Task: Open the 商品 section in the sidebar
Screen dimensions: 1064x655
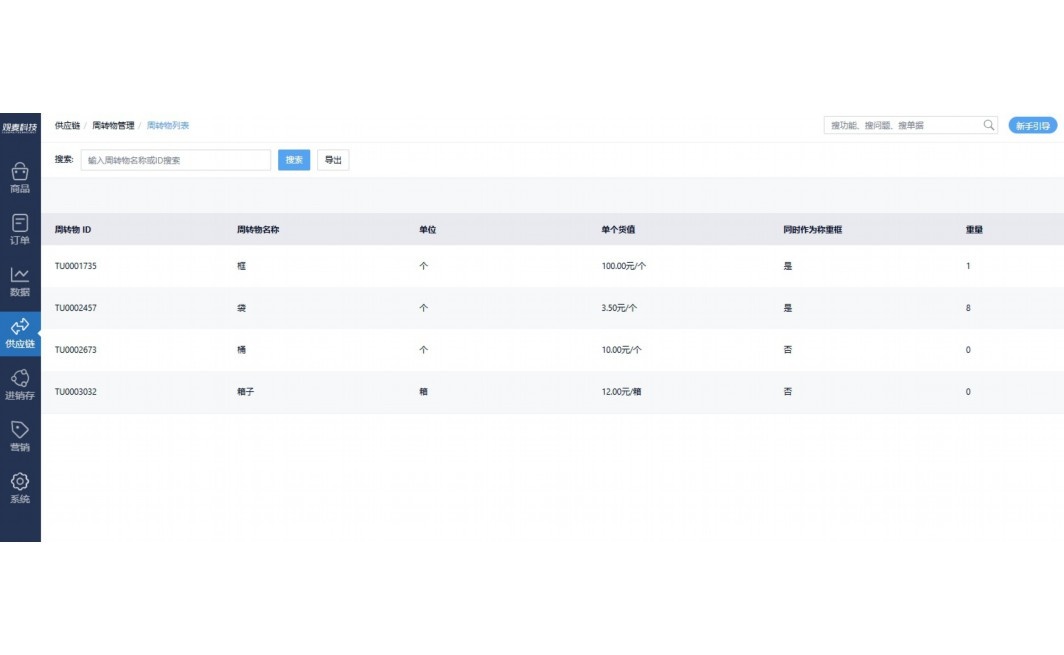Action: [x=20, y=177]
